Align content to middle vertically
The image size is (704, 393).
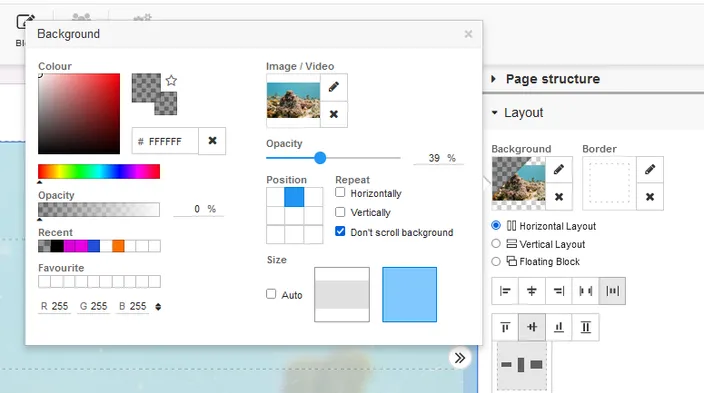(x=532, y=327)
